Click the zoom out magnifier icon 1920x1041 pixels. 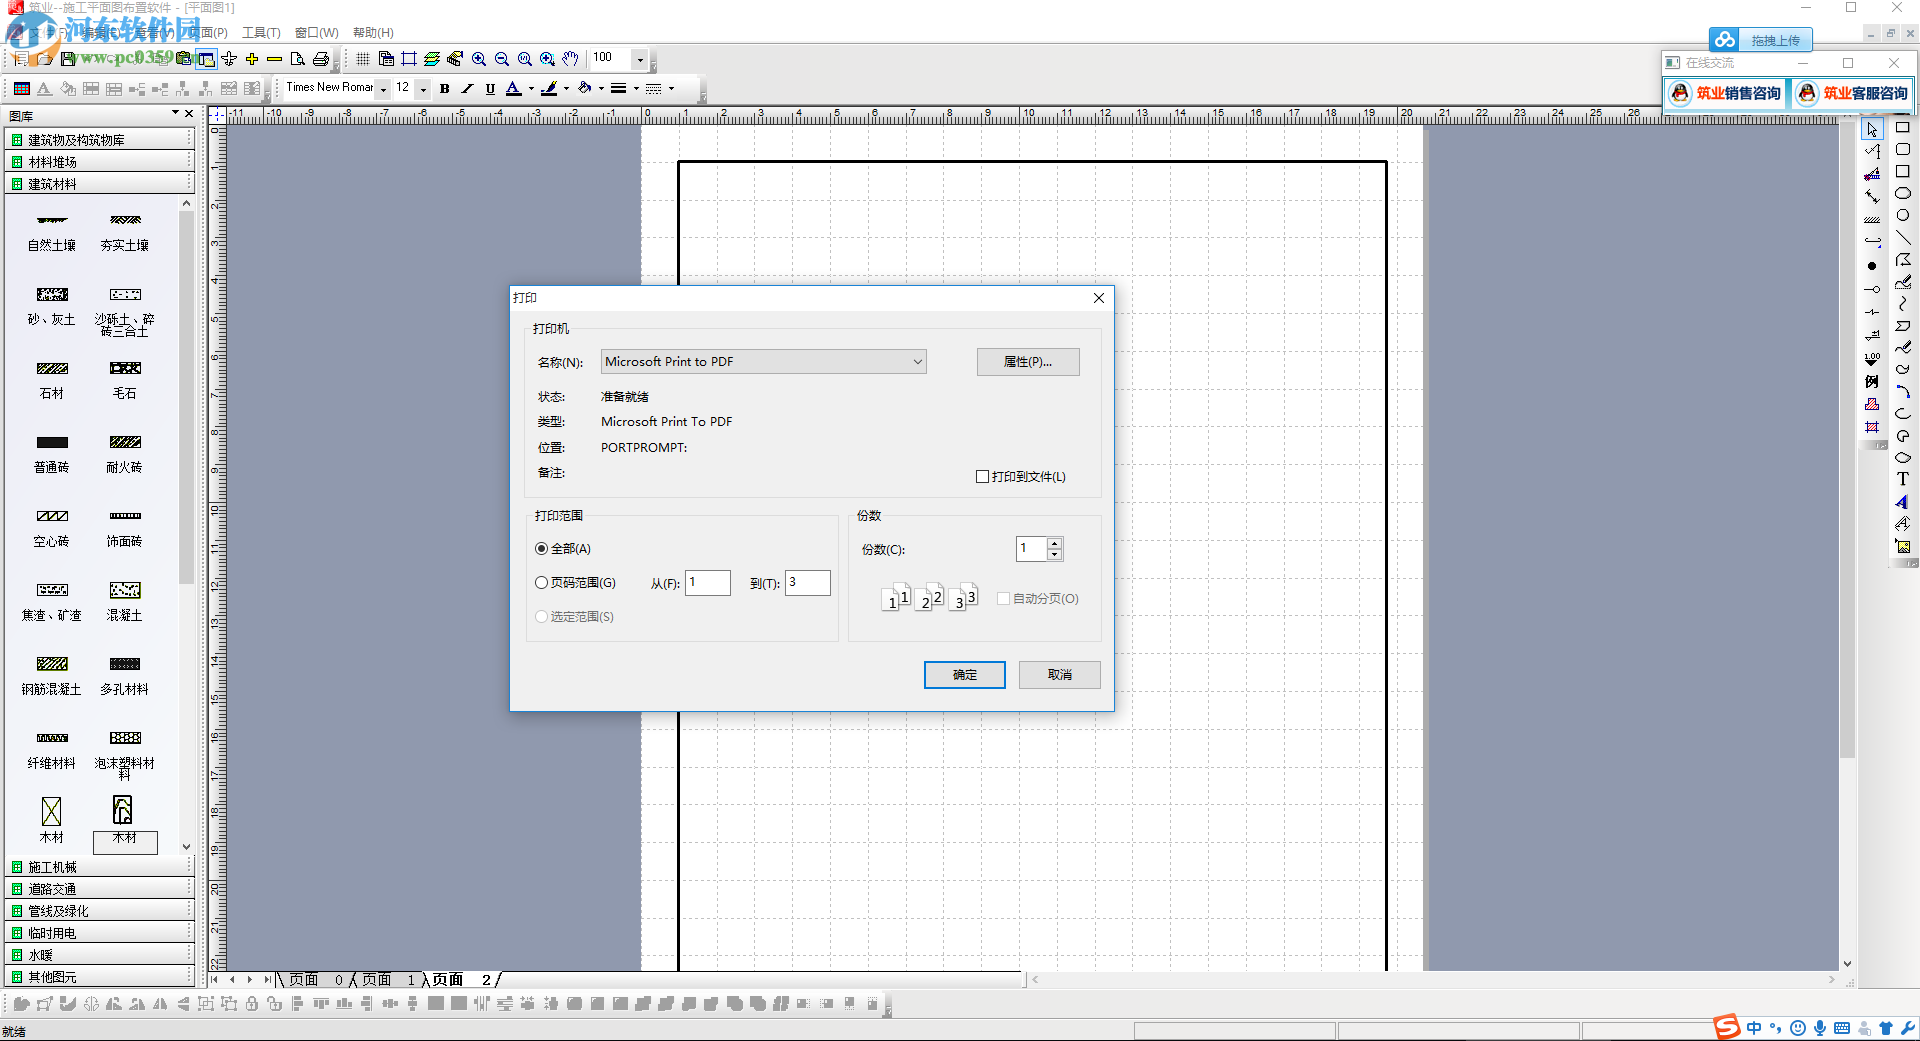[x=502, y=59]
